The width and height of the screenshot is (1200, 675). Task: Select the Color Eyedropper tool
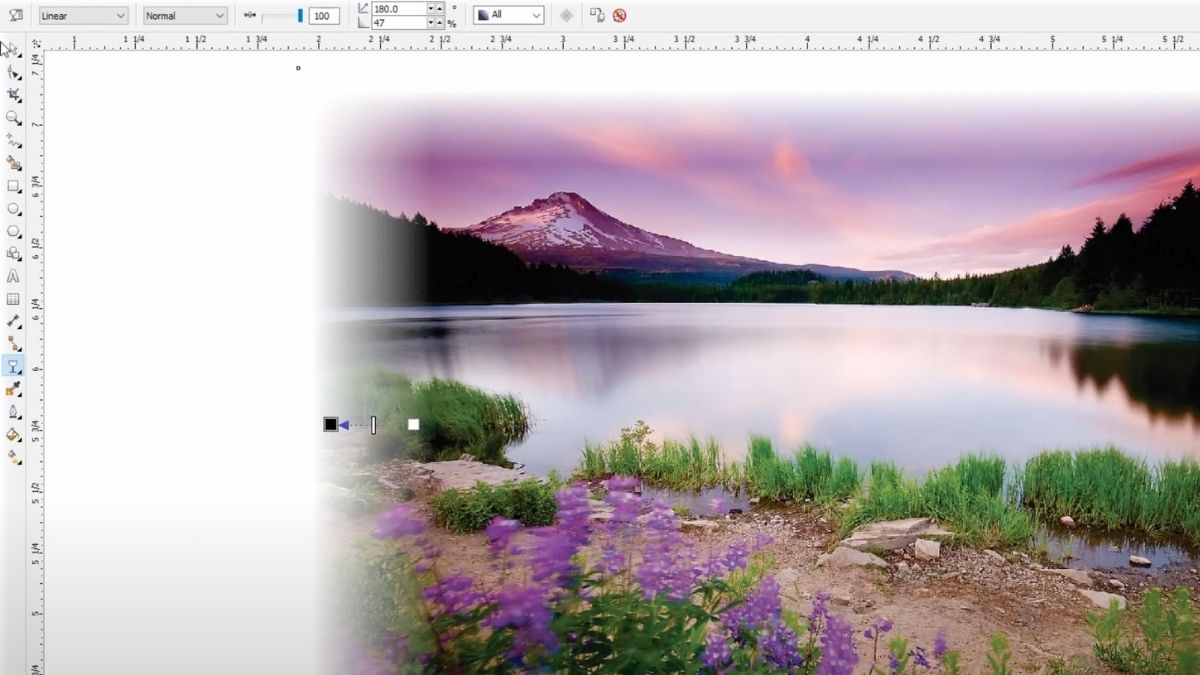point(14,388)
